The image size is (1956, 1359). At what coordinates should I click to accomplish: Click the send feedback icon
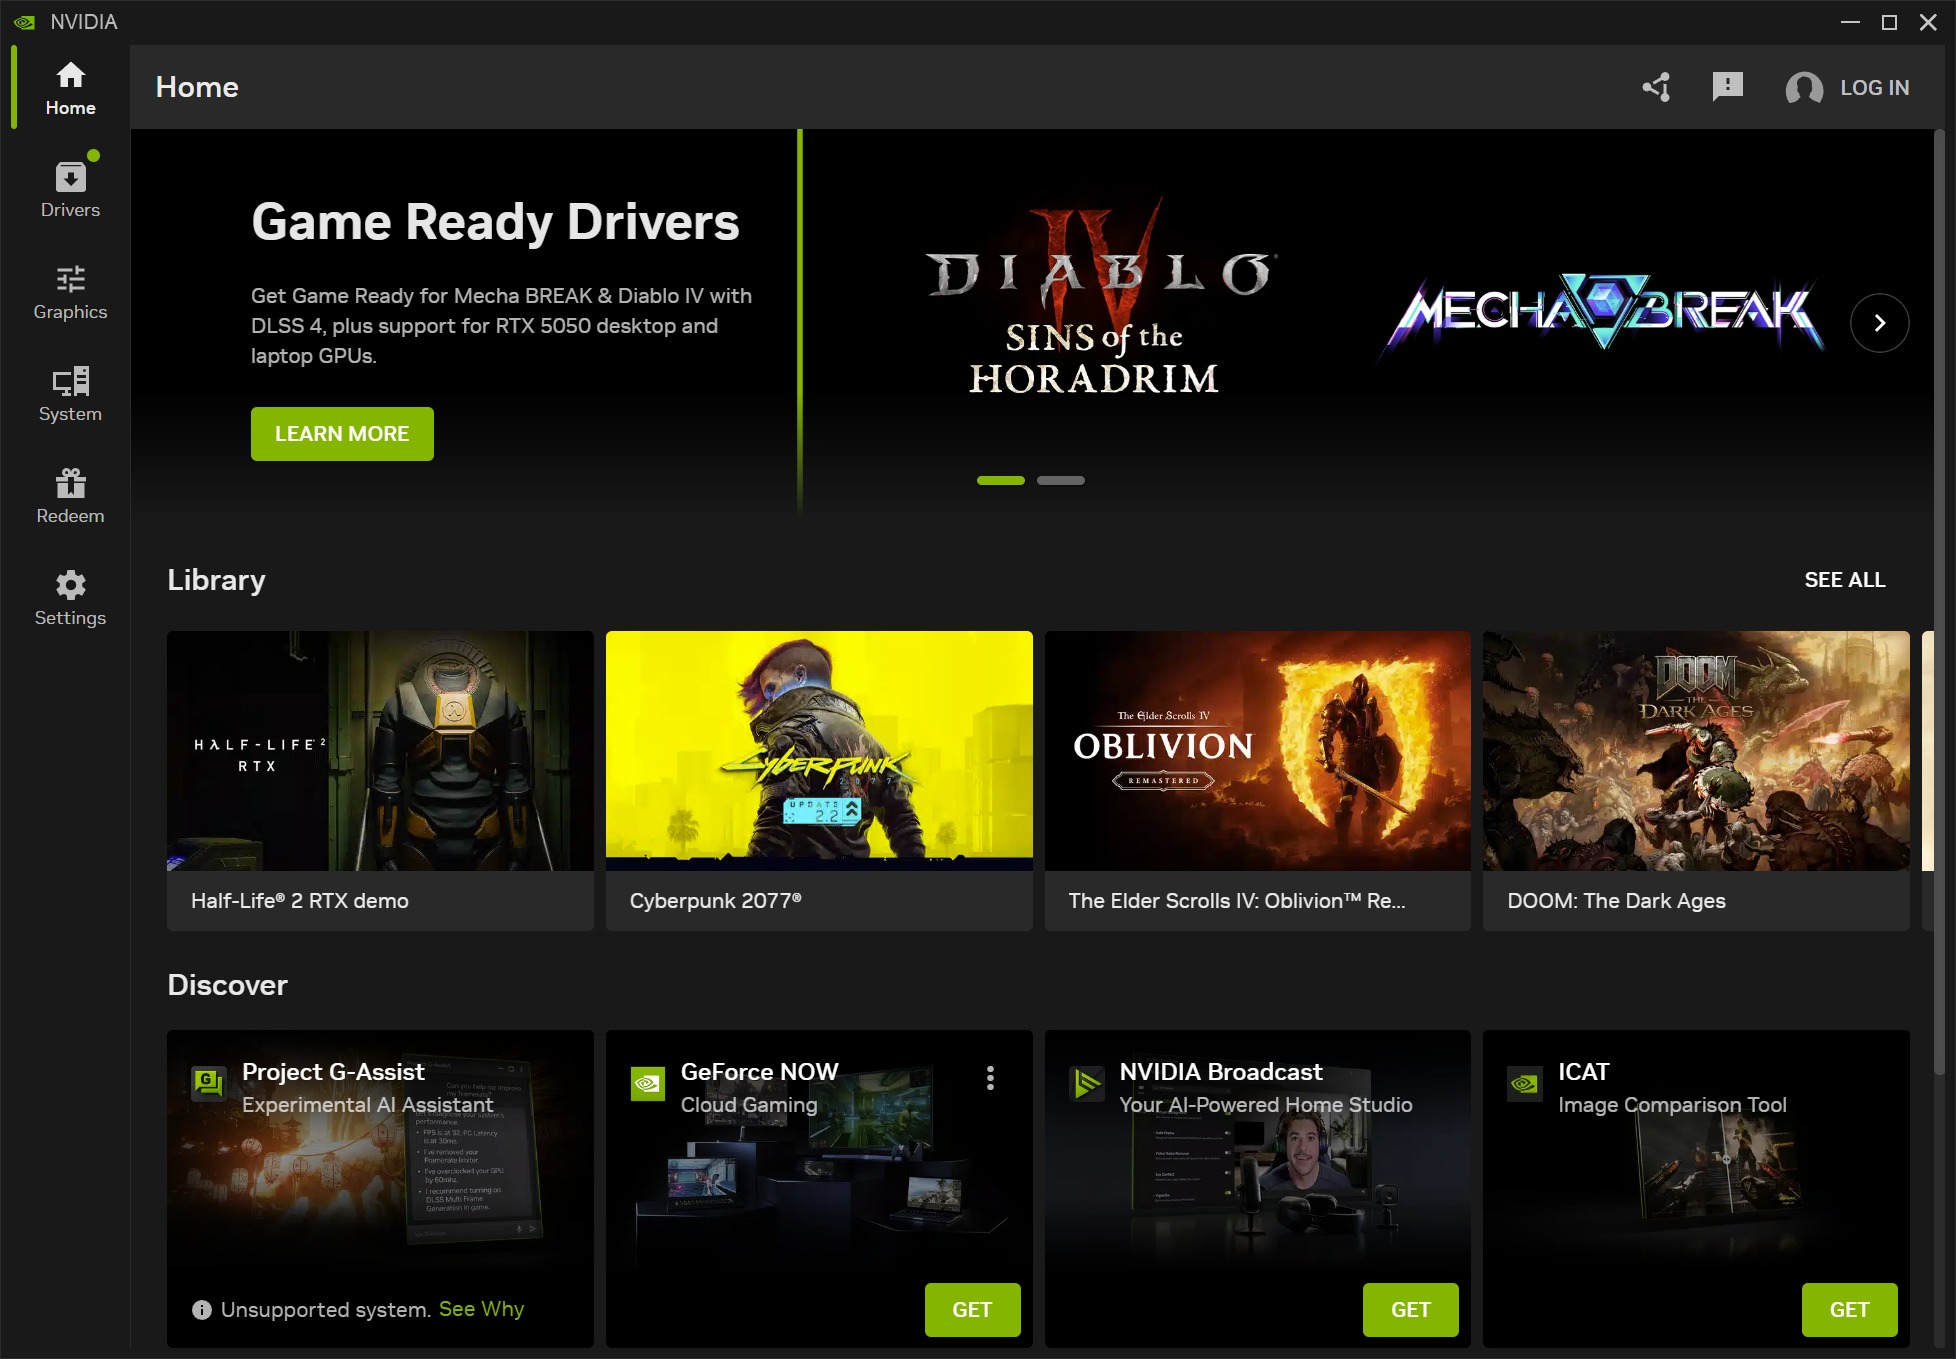pyautogui.click(x=1727, y=87)
